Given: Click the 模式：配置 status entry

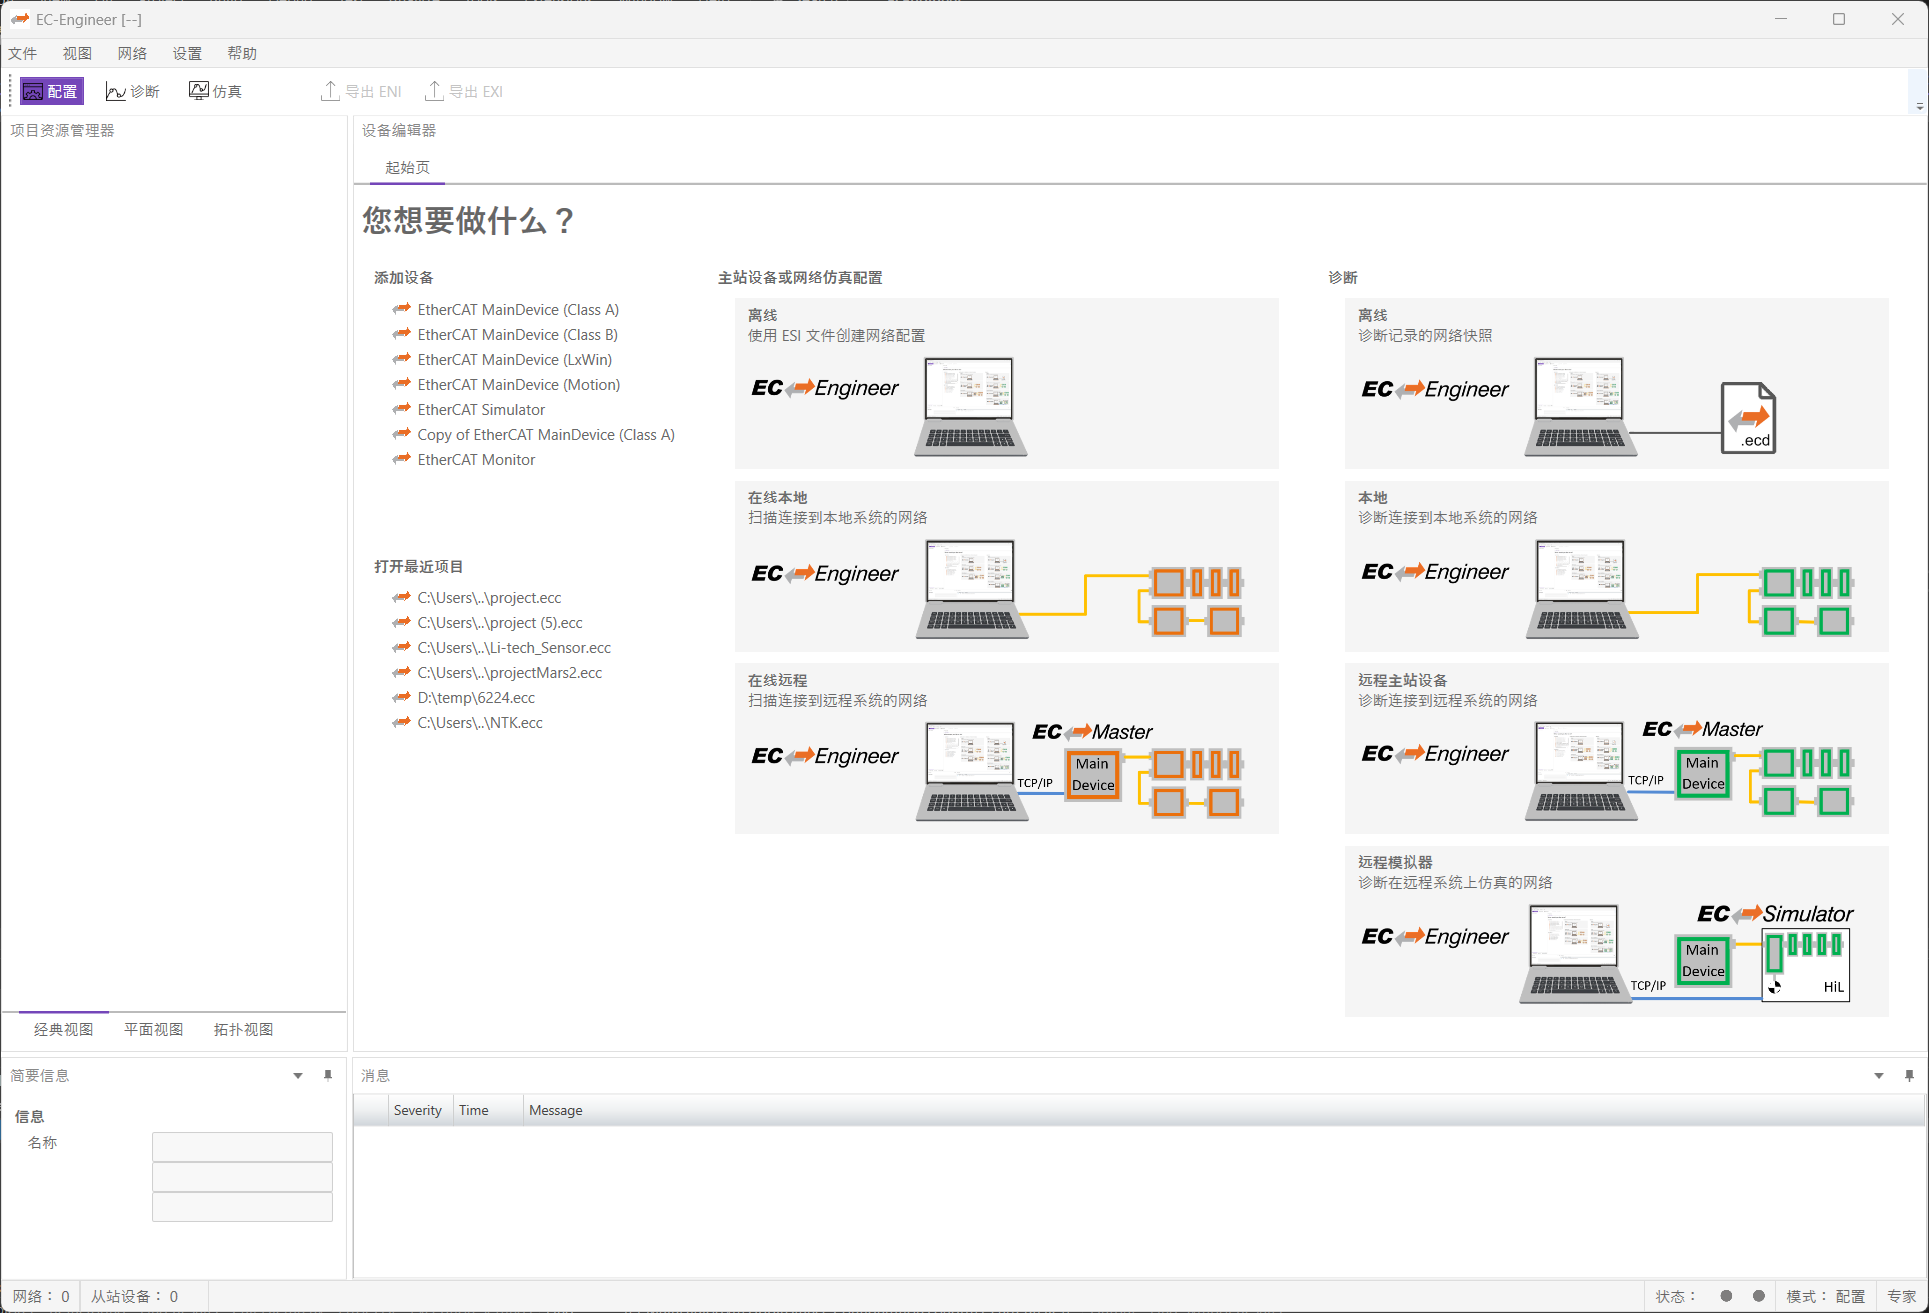Looking at the screenshot, I should [x=1825, y=1296].
